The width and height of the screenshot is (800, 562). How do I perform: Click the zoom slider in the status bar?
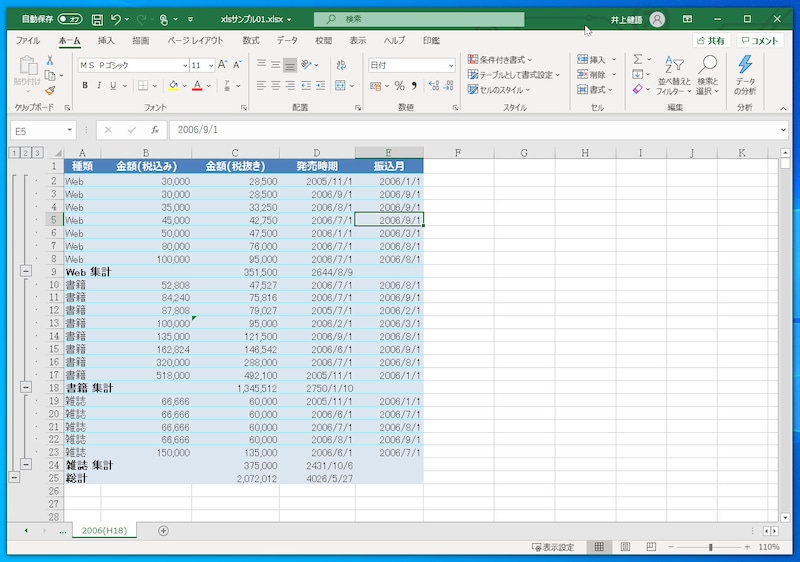point(710,547)
